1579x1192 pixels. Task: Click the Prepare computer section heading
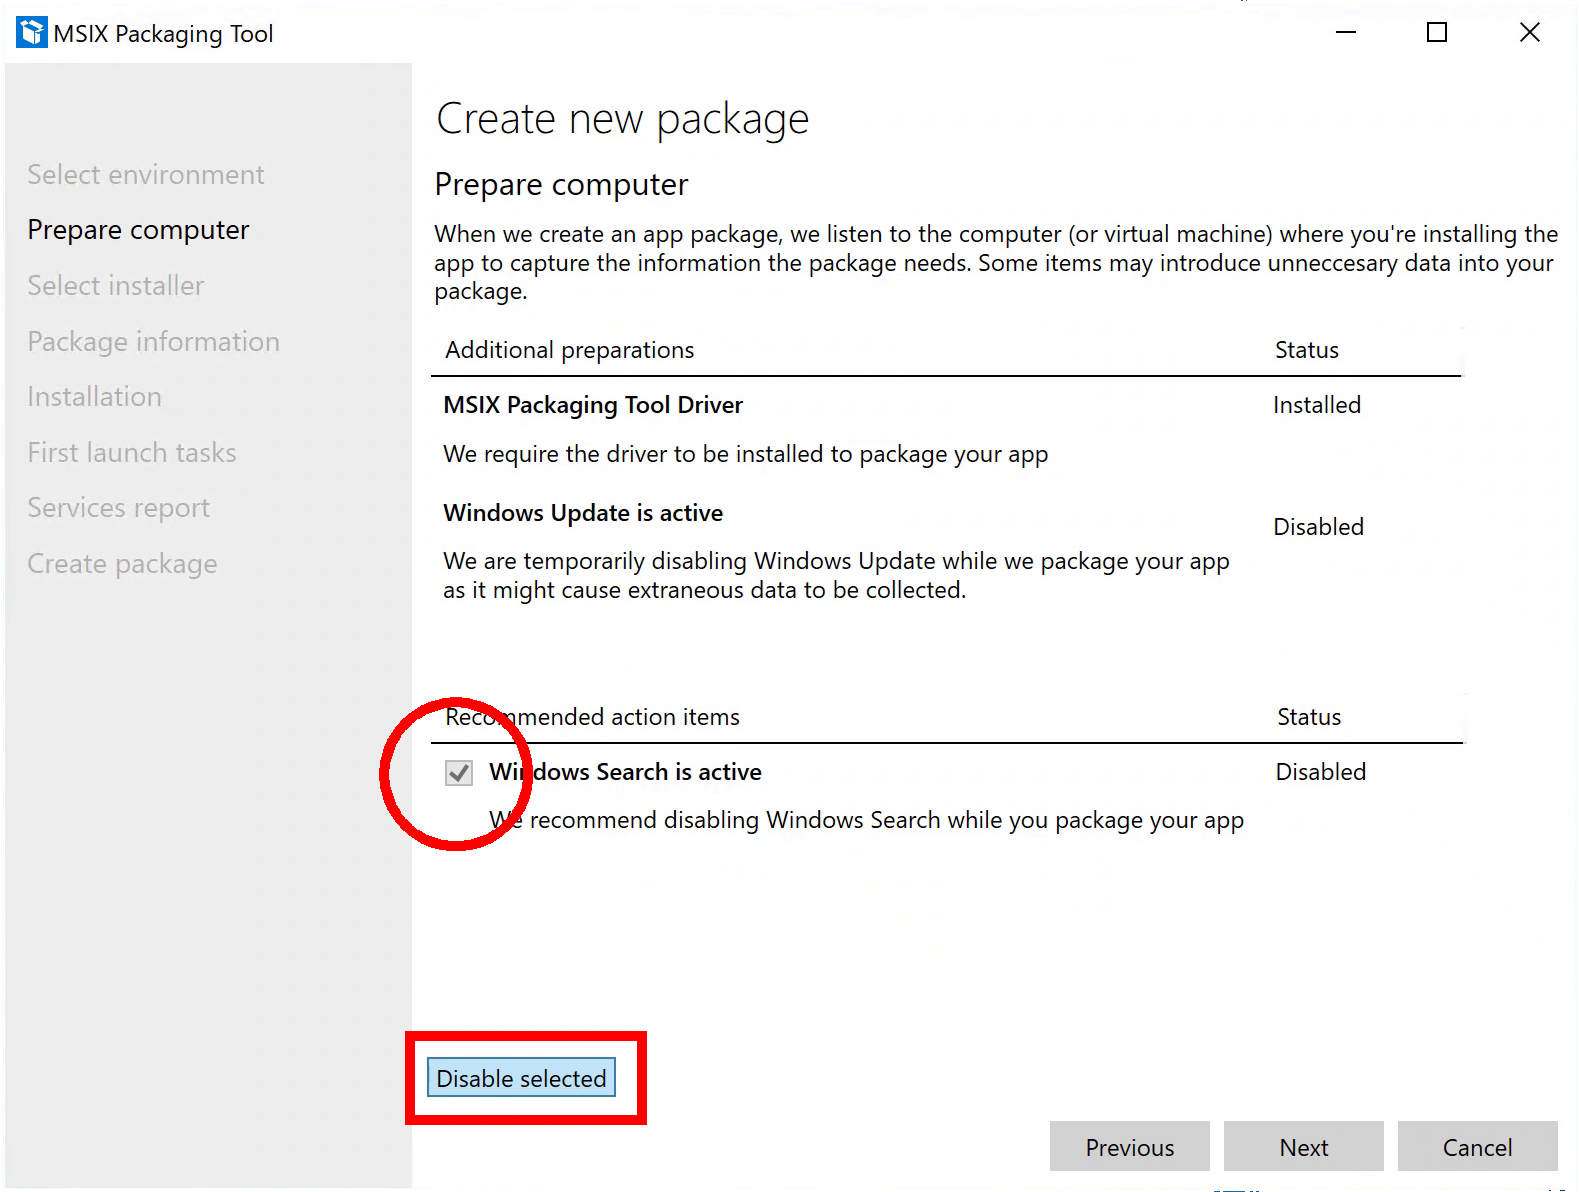(x=561, y=185)
